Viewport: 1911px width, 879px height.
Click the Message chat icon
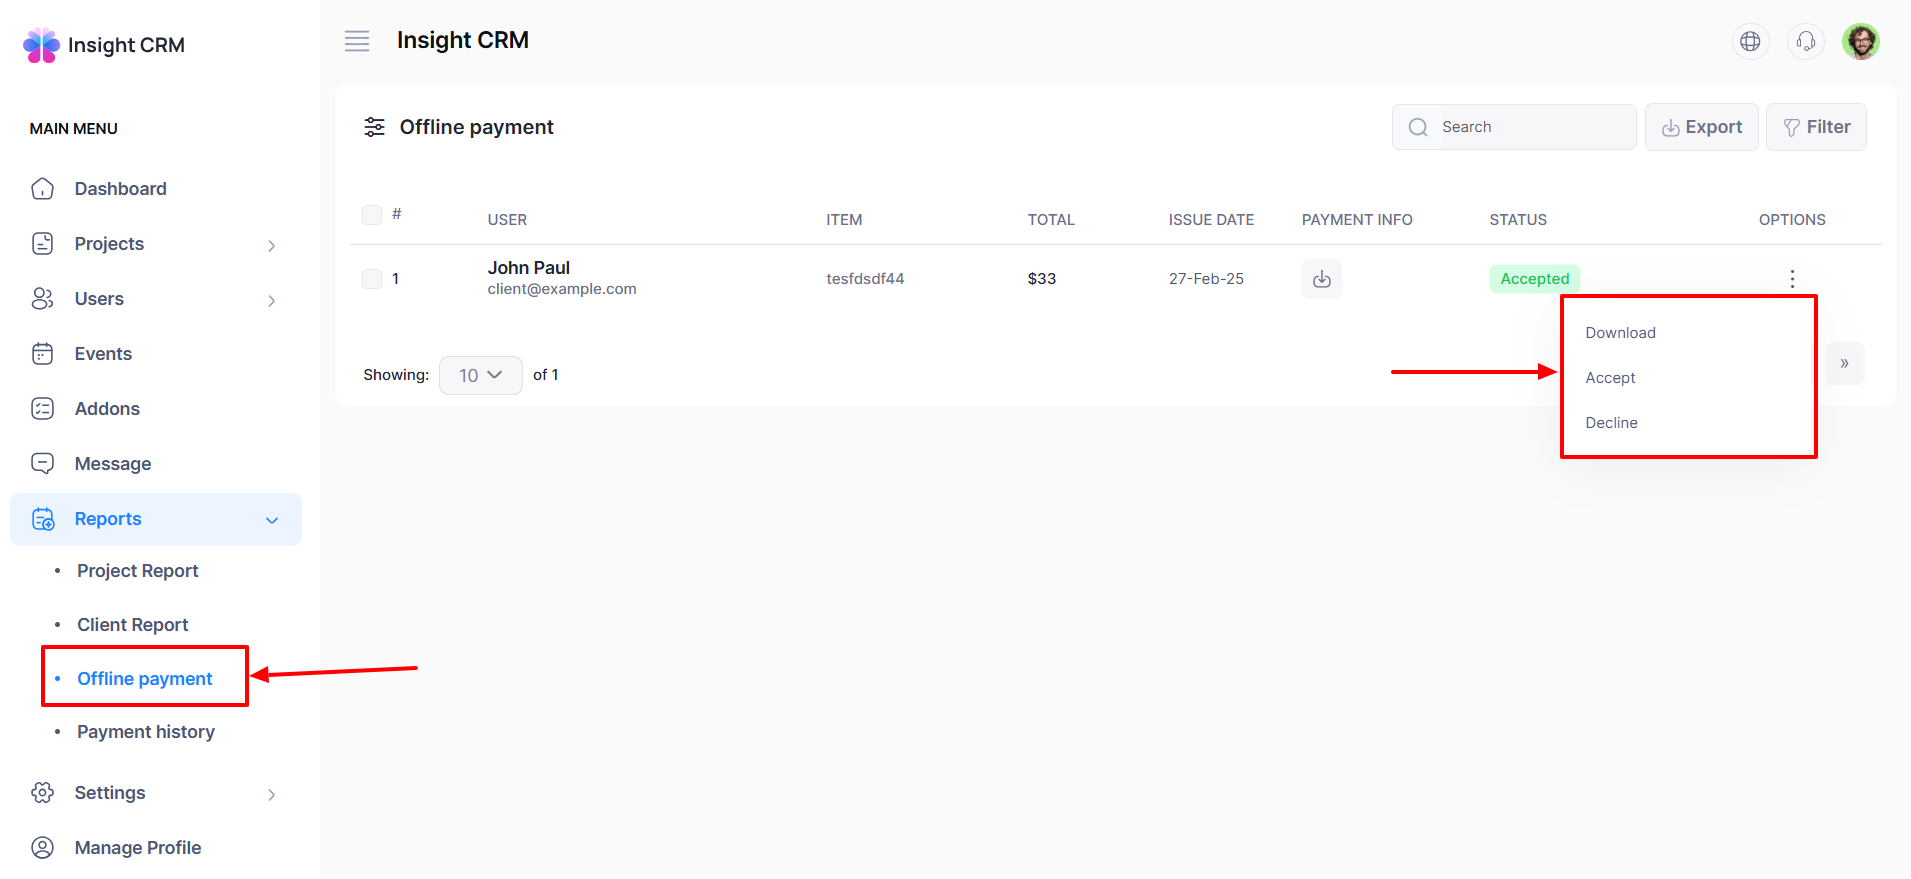[x=43, y=464]
